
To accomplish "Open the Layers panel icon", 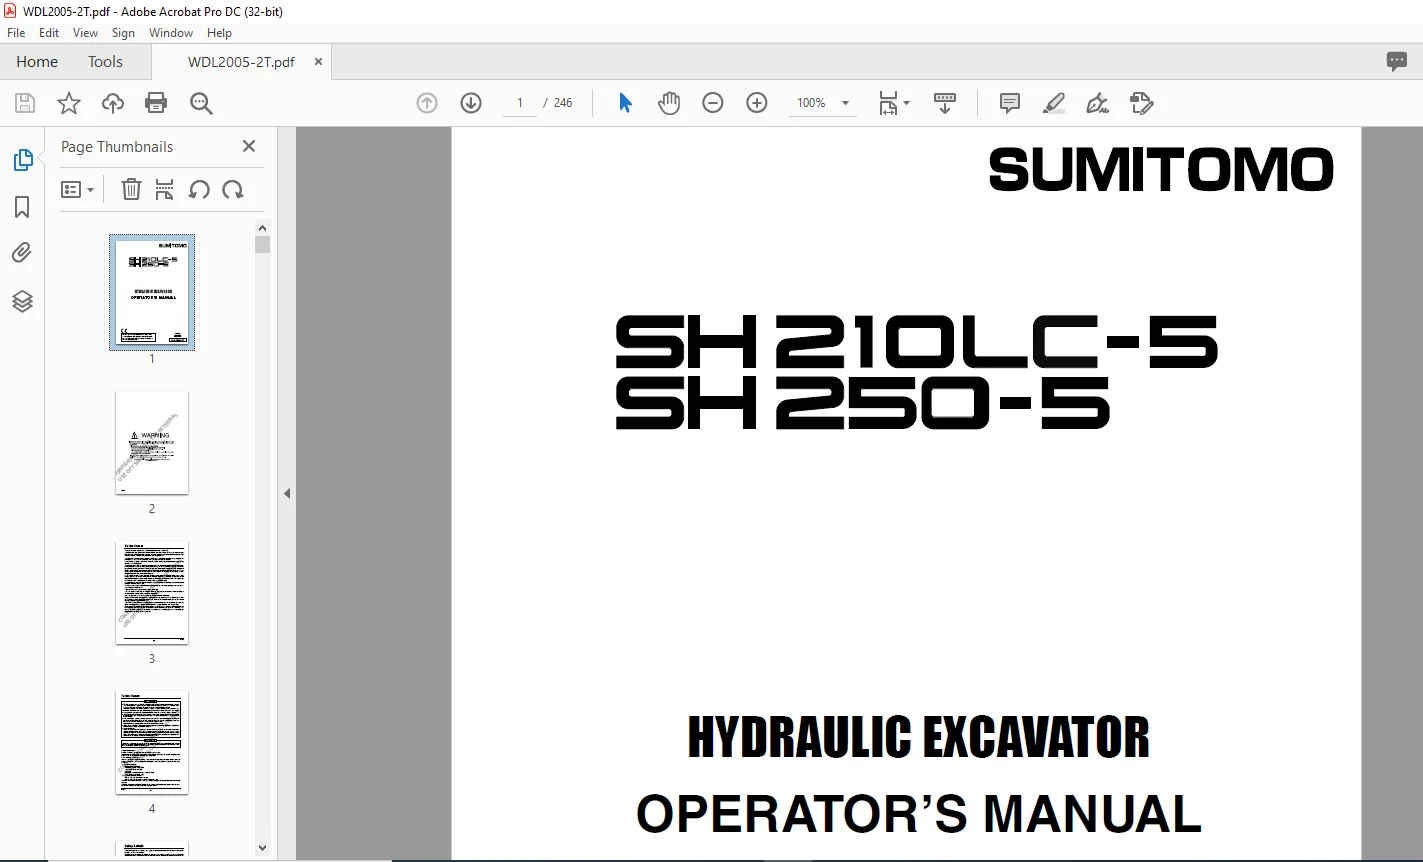I will pyautogui.click(x=22, y=301).
